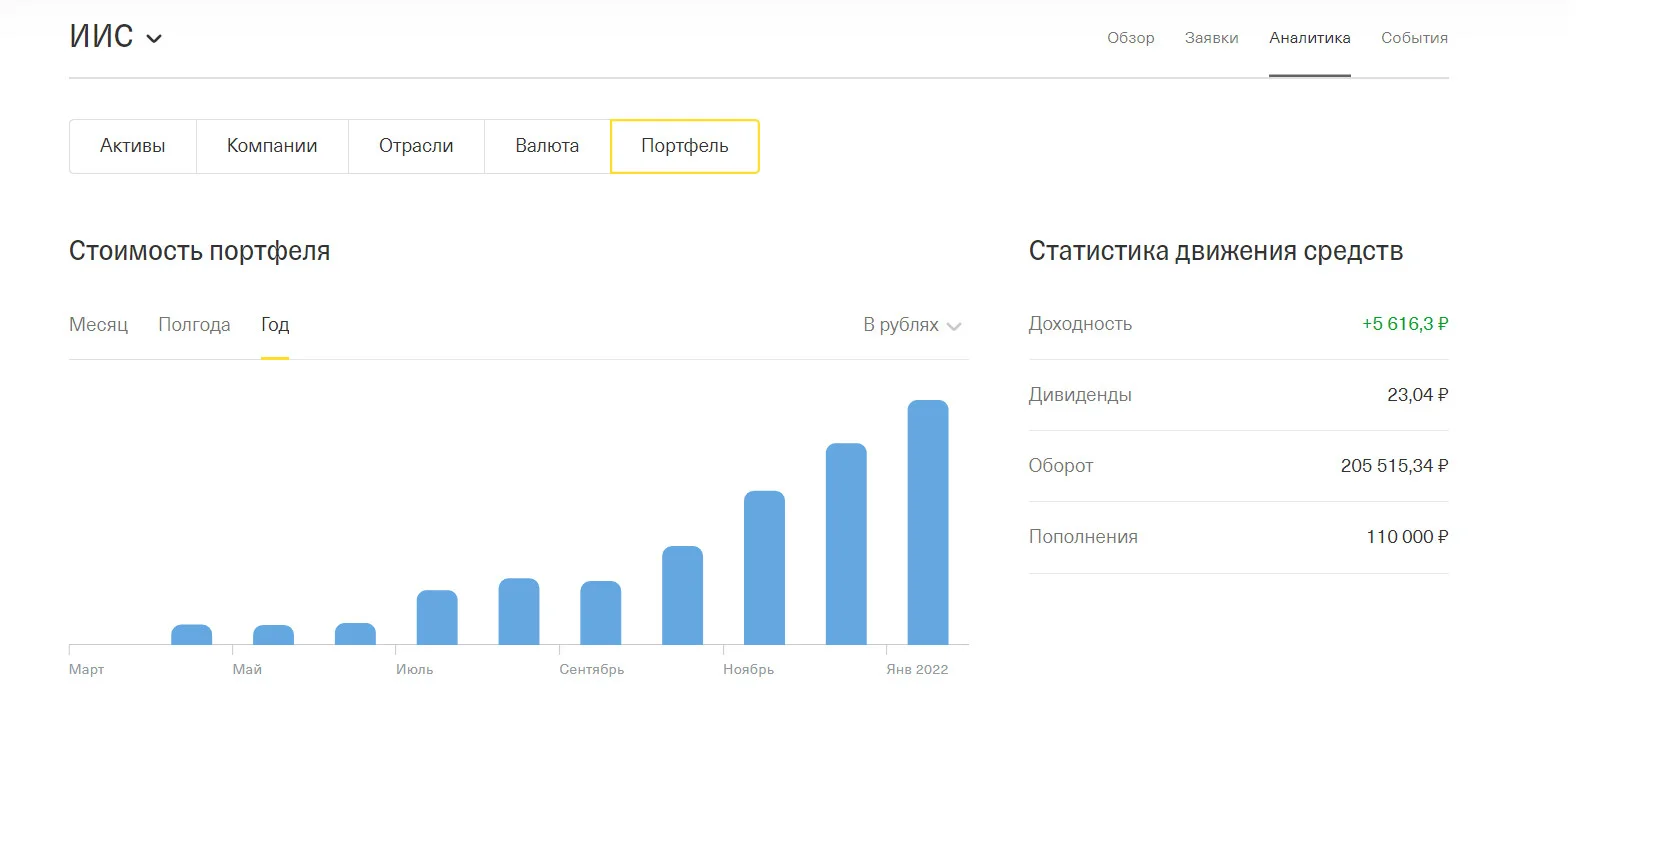Select the Аналитика section
The height and width of the screenshot is (846, 1664).
click(x=1309, y=38)
